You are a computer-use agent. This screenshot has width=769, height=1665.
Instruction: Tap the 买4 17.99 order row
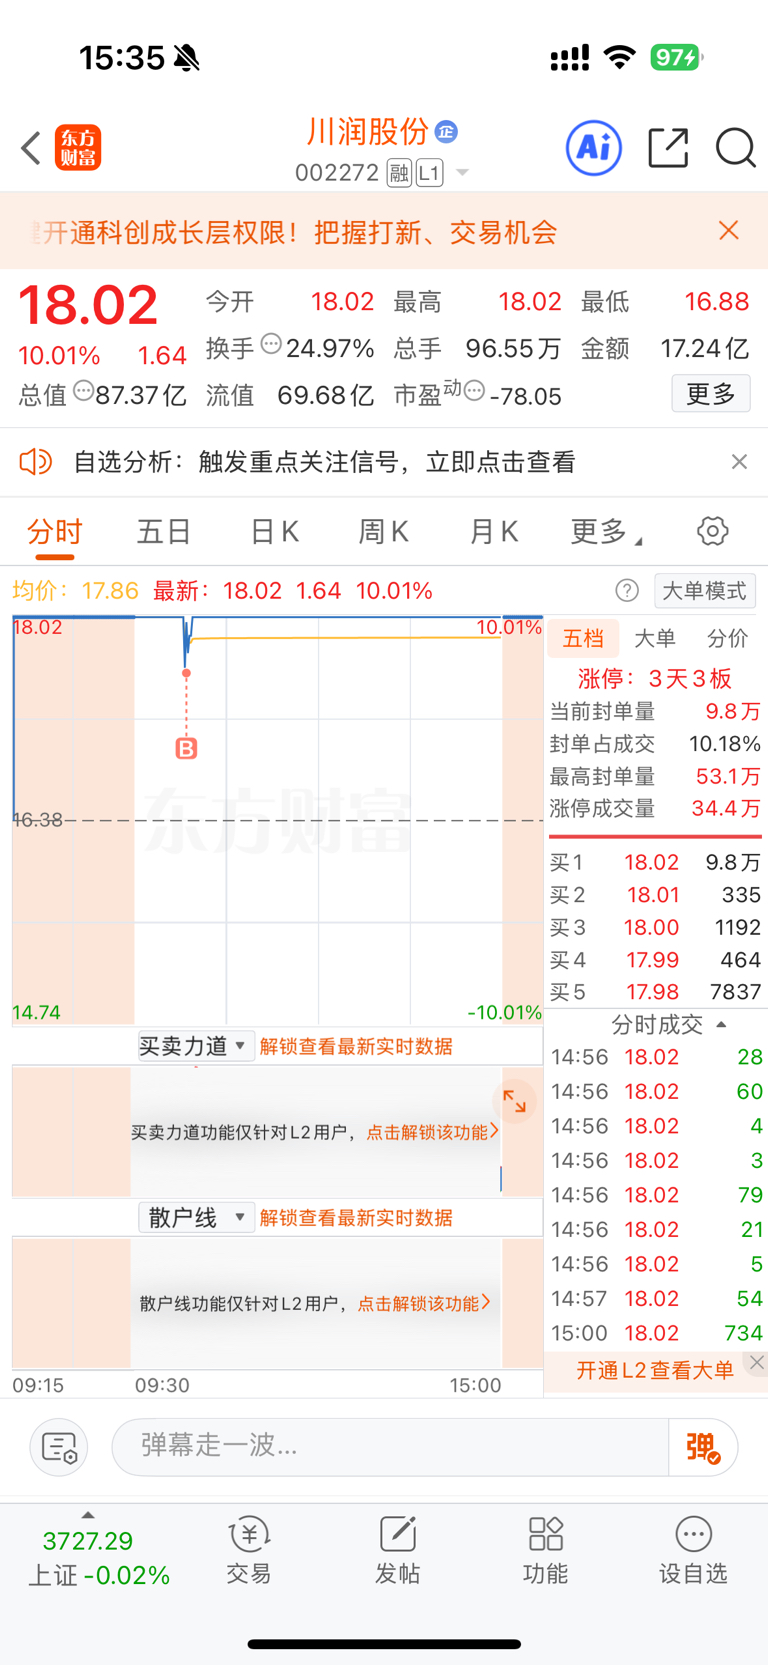point(655,960)
